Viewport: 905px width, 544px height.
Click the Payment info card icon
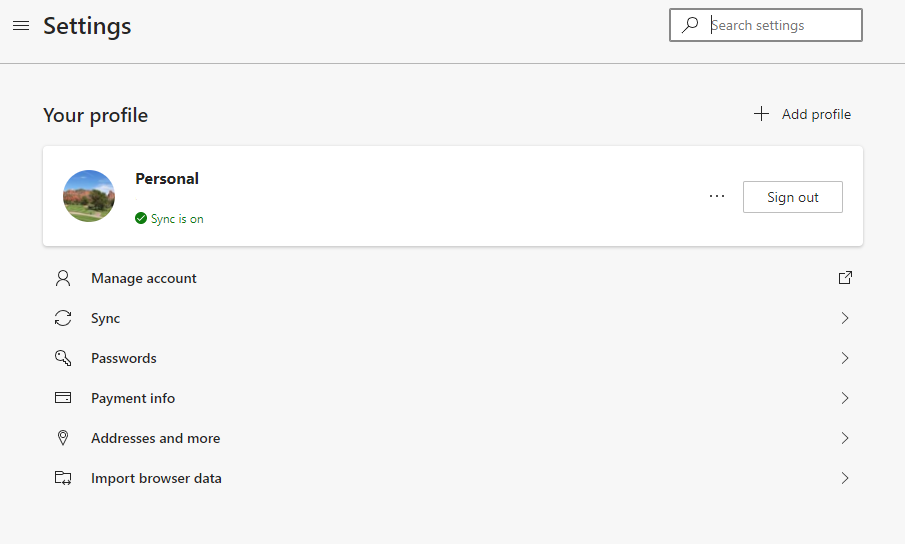pos(63,397)
